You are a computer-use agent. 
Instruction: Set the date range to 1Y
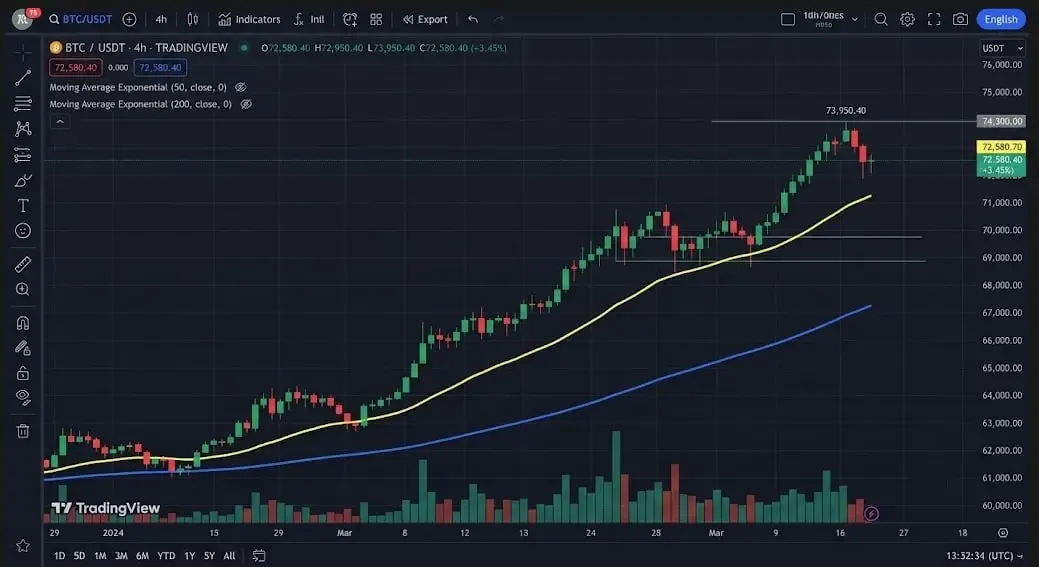pos(190,556)
